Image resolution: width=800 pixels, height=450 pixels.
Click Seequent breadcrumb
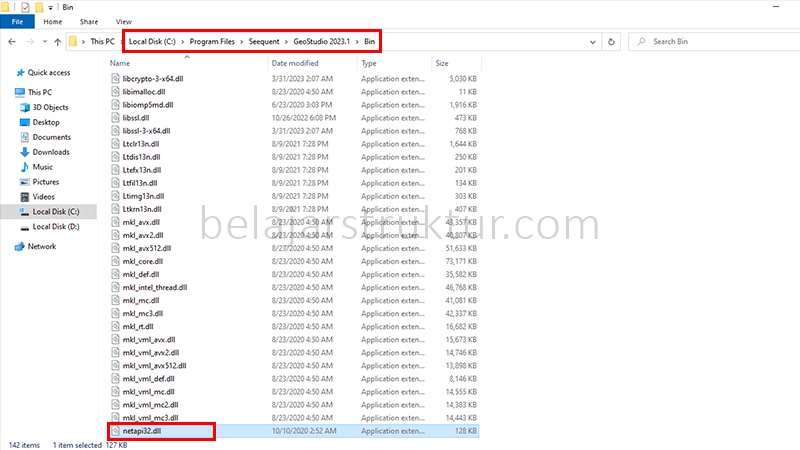click(x=264, y=41)
